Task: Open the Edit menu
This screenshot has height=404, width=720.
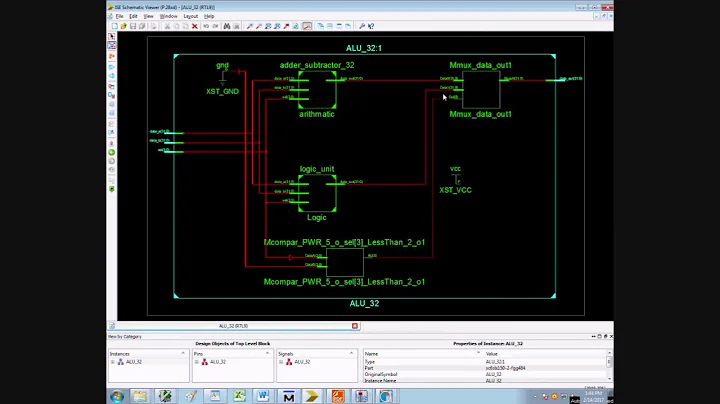Action: point(133,16)
